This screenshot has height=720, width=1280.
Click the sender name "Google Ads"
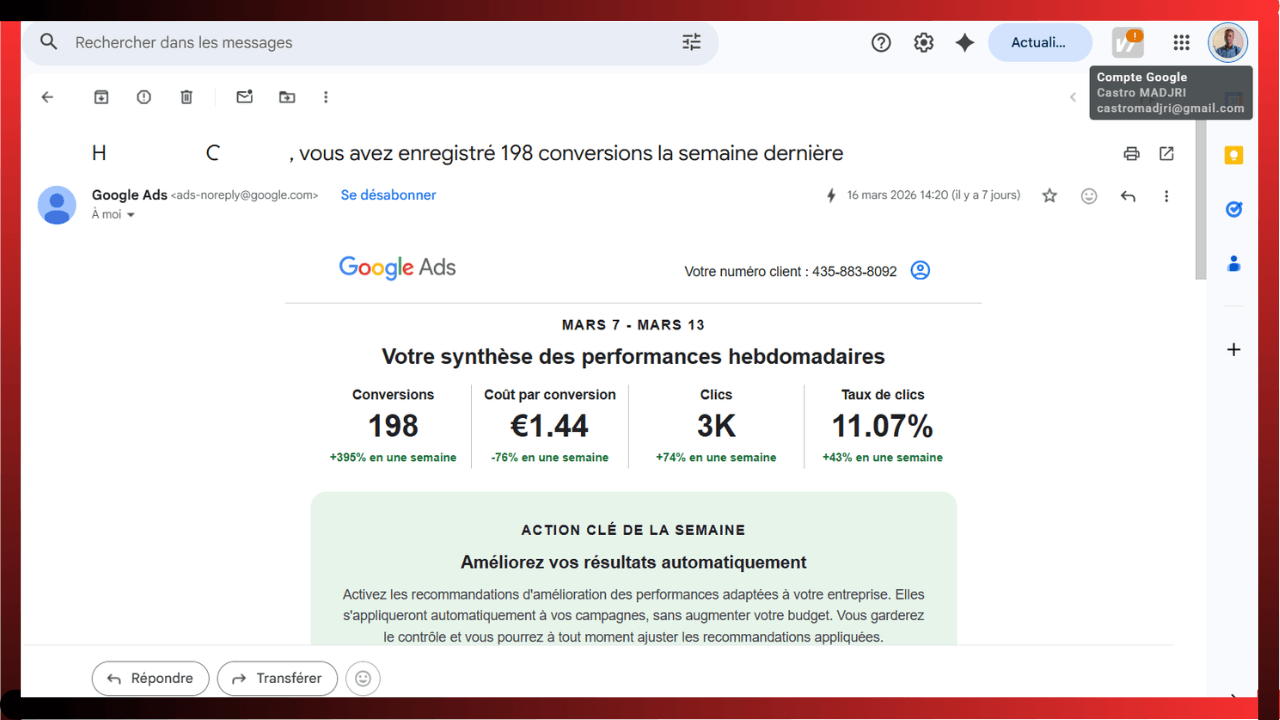pos(129,195)
